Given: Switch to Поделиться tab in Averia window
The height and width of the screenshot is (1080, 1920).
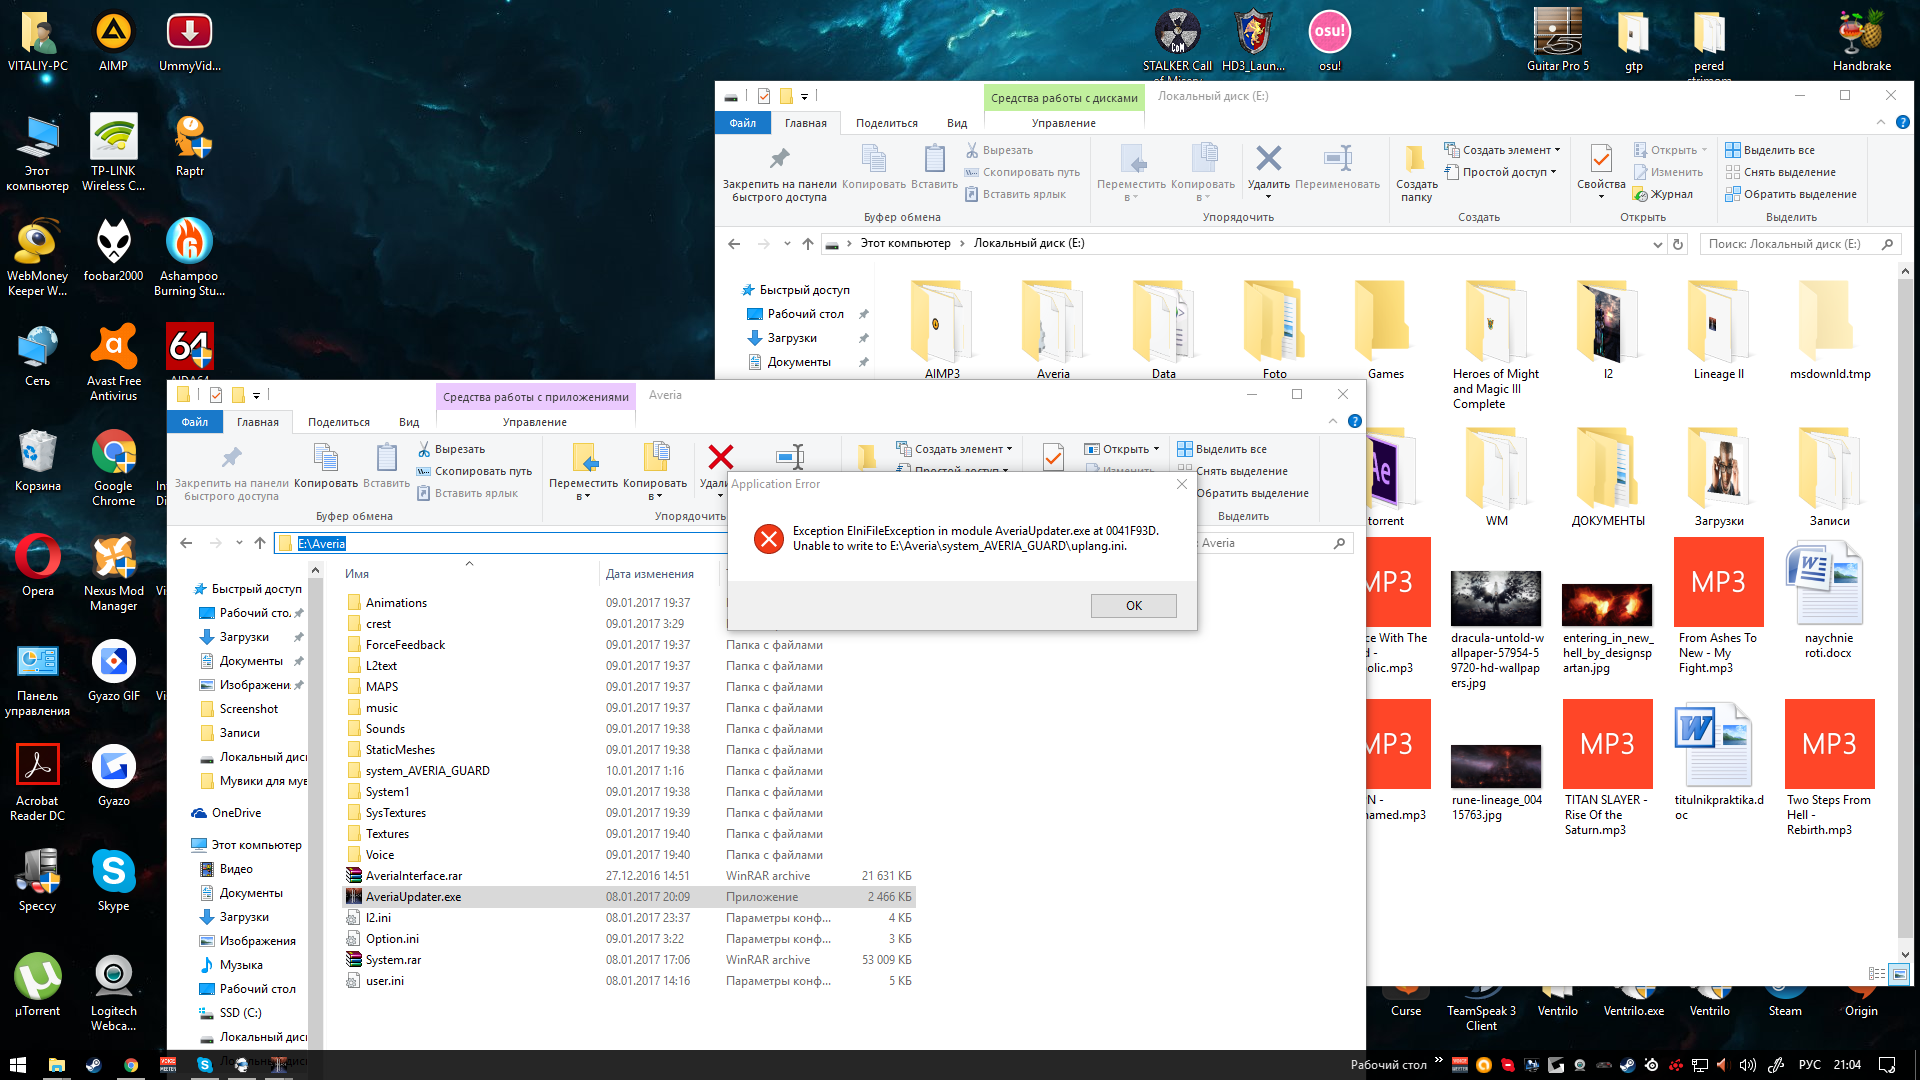Looking at the screenshot, I should (338, 422).
